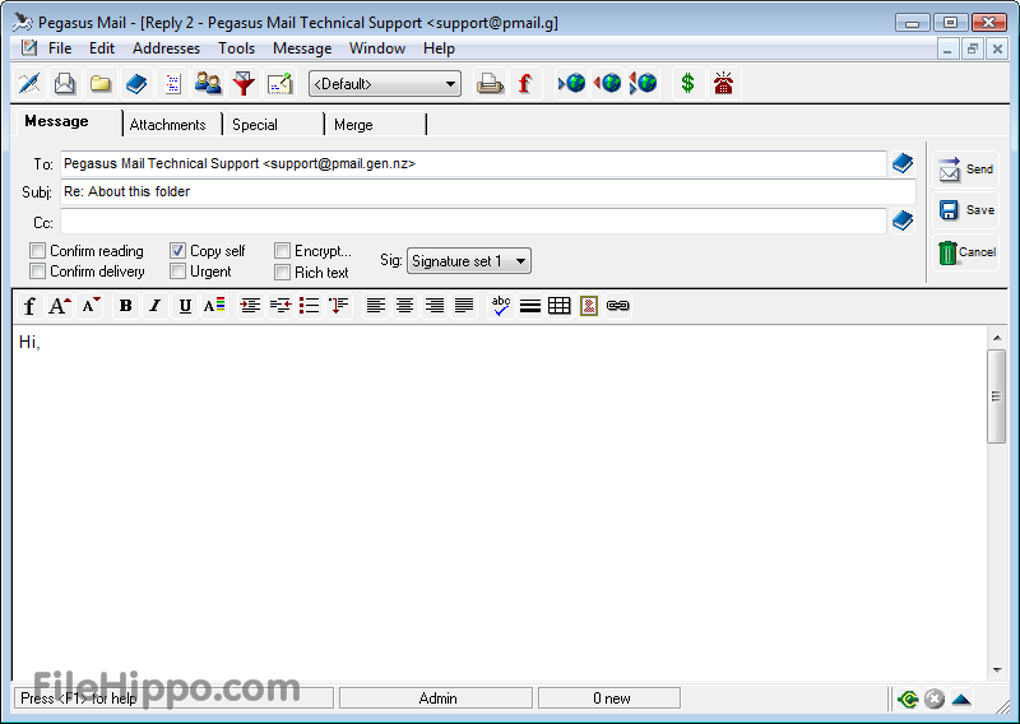The image size is (1020, 724).
Task: Click the mail filter funnel icon
Action: point(244,84)
